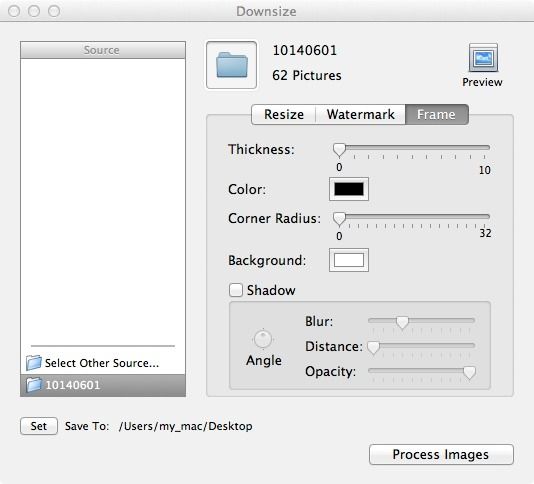Open the frame Color swatch
Viewport: 534px width, 484px height.
point(349,189)
